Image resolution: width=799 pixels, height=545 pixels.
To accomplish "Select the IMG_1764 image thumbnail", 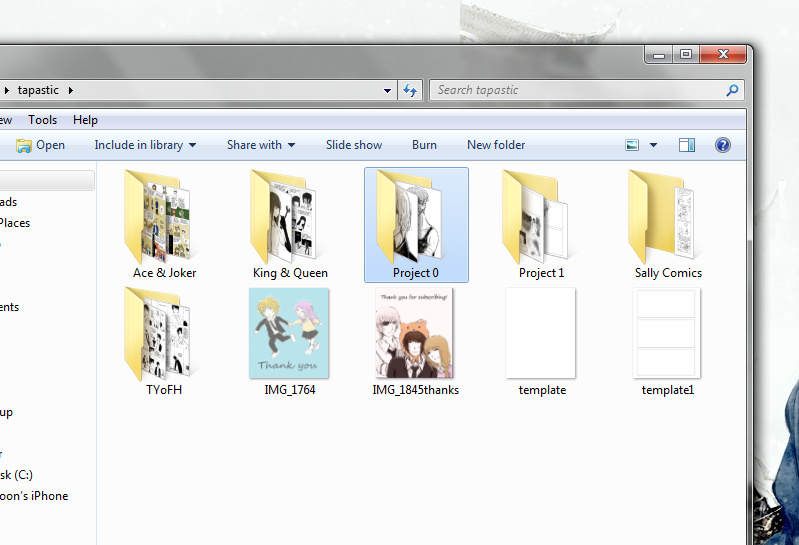I will pos(289,333).
